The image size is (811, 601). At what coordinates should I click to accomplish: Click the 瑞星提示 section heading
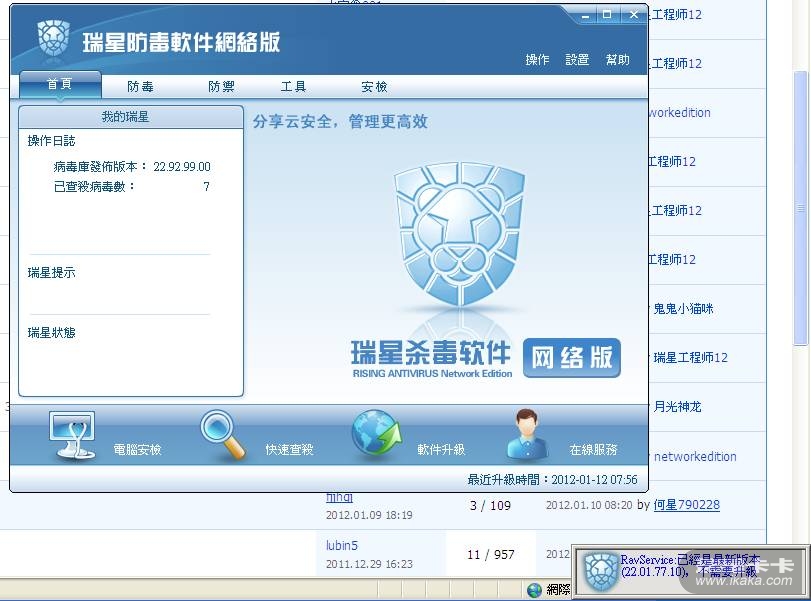click(x=51, y=273)
